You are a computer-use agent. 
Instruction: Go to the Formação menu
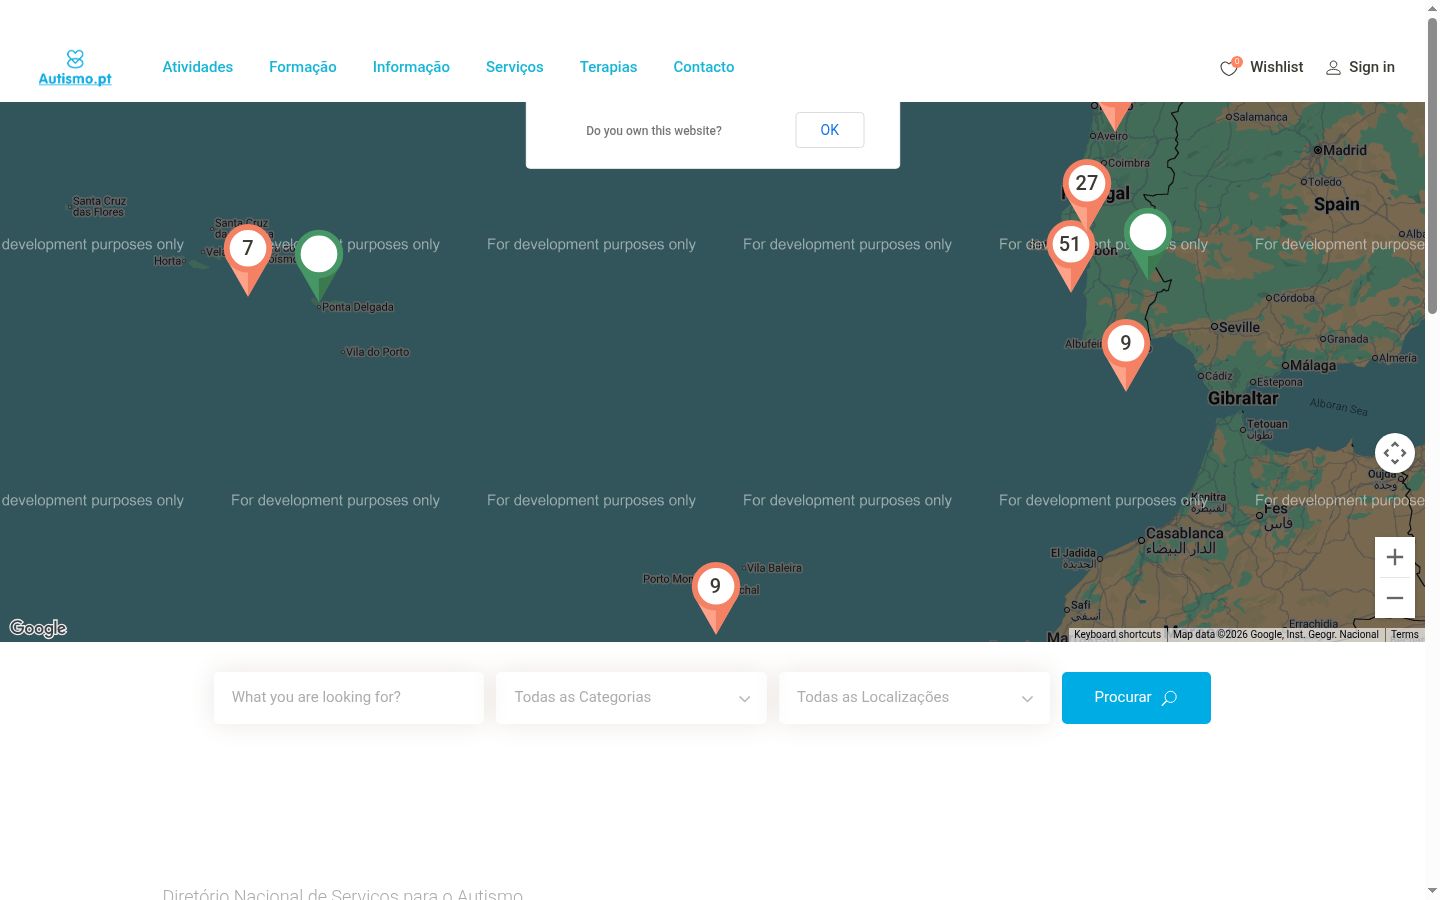click(303, 67)
